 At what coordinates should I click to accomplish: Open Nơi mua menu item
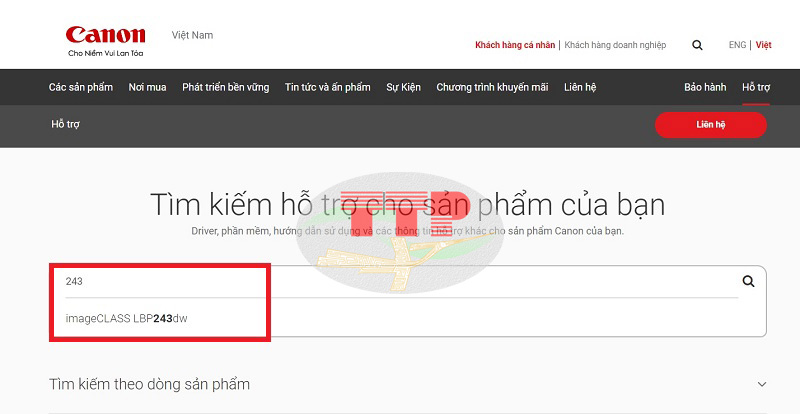coord(147,87)
